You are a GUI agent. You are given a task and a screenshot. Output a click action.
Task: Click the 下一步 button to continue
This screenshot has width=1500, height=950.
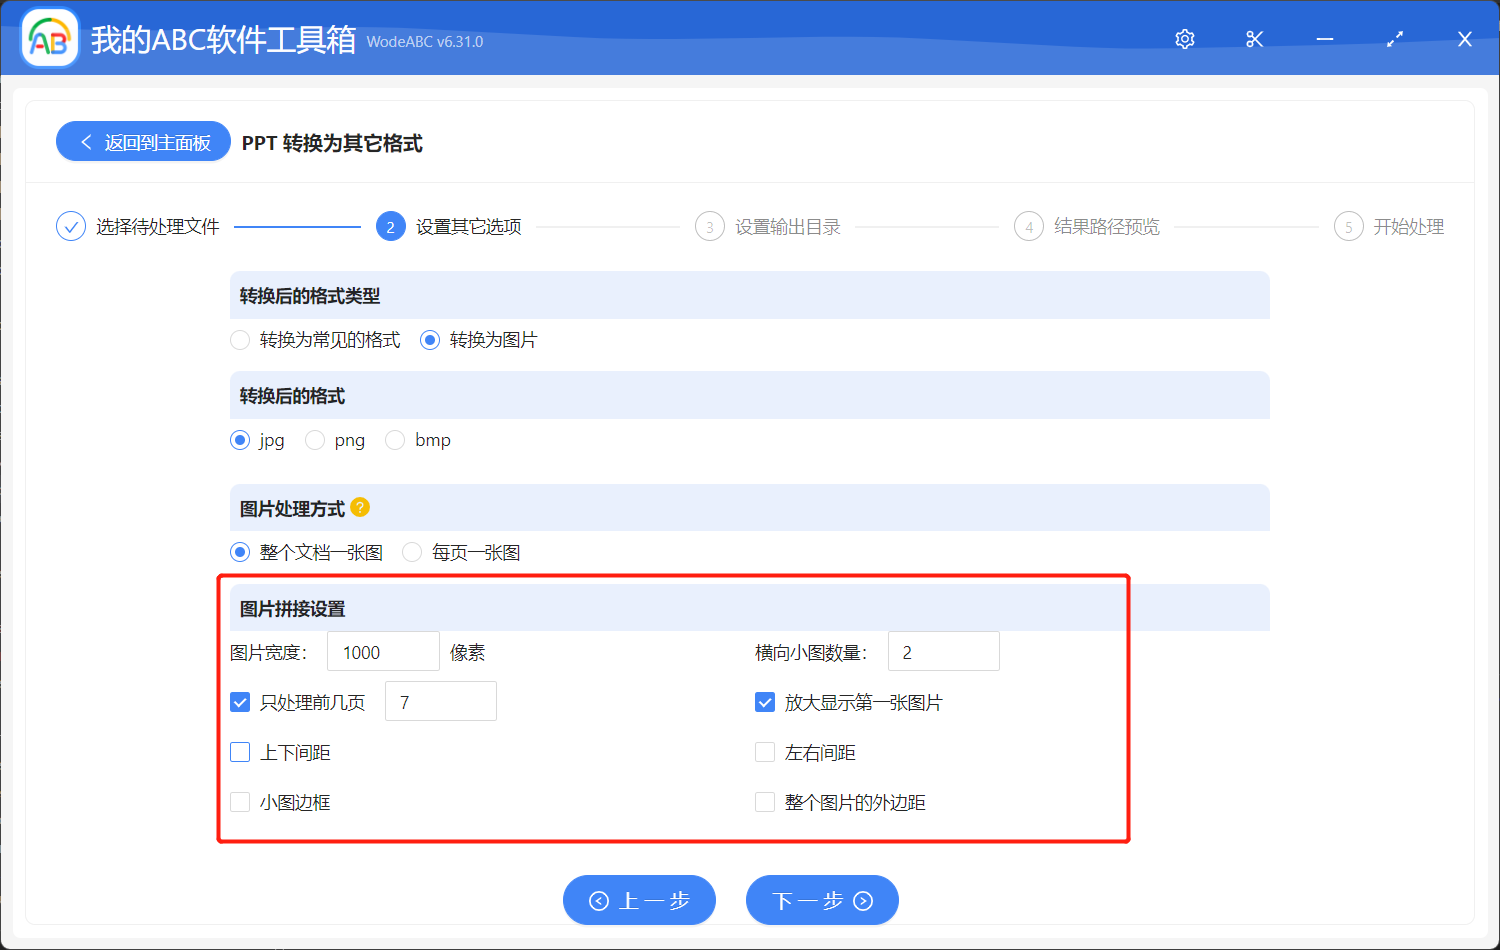click(x=822, y=899)
